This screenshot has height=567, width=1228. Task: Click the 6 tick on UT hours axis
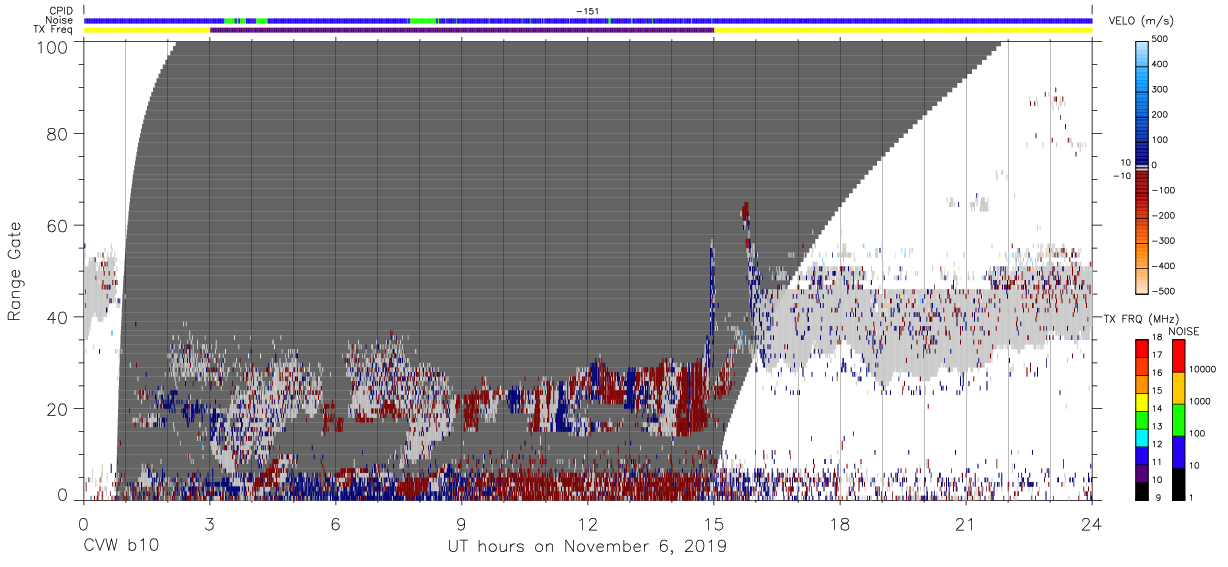335,523
